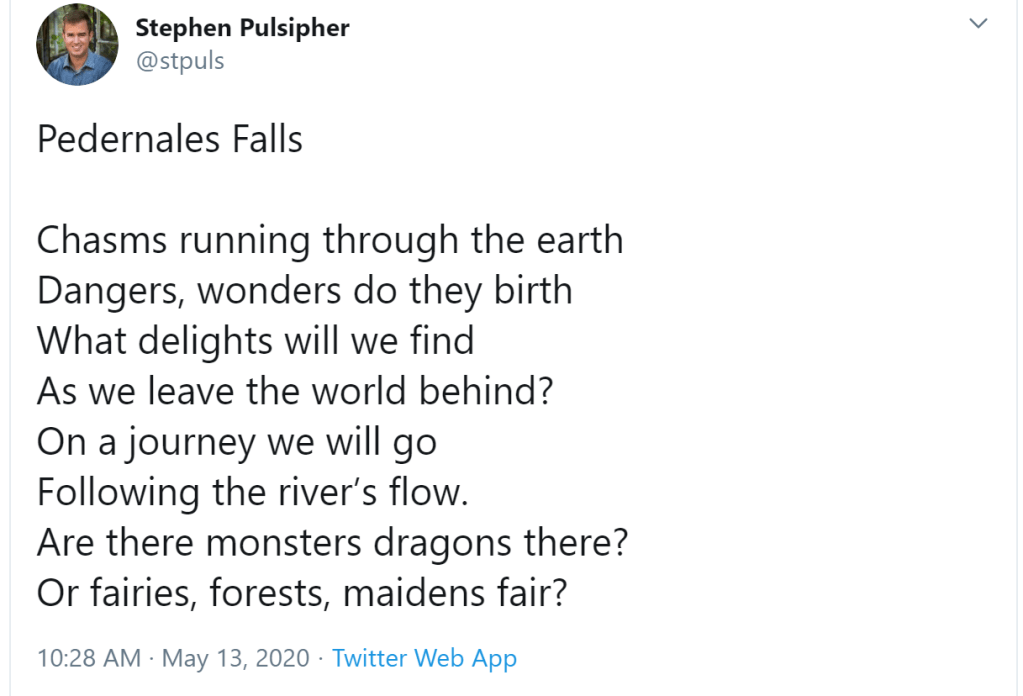Click the 10:28 AM time in the timestamp
This screenshot has width=1023, height=696.
point(88,658)
